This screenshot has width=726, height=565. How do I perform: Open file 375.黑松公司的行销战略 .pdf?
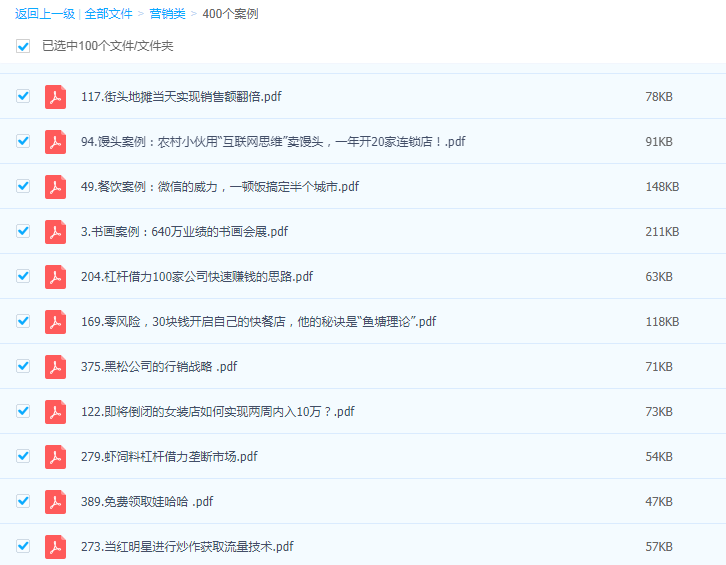click(158, 367)
